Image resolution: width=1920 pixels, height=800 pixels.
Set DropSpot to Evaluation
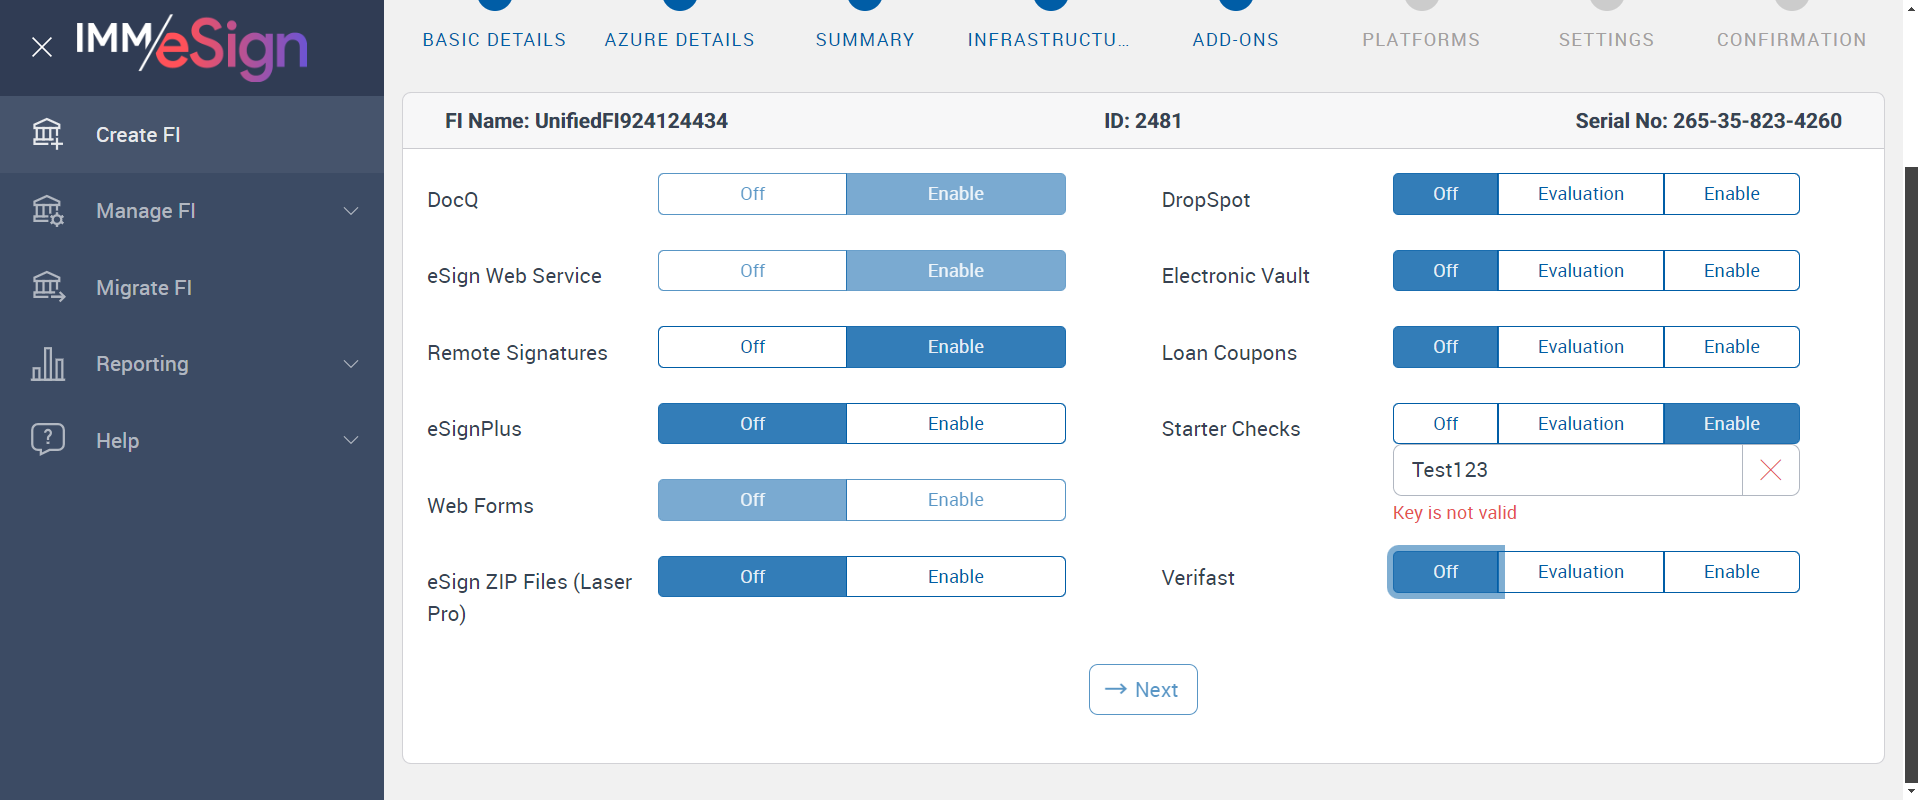pos(1581,194)
